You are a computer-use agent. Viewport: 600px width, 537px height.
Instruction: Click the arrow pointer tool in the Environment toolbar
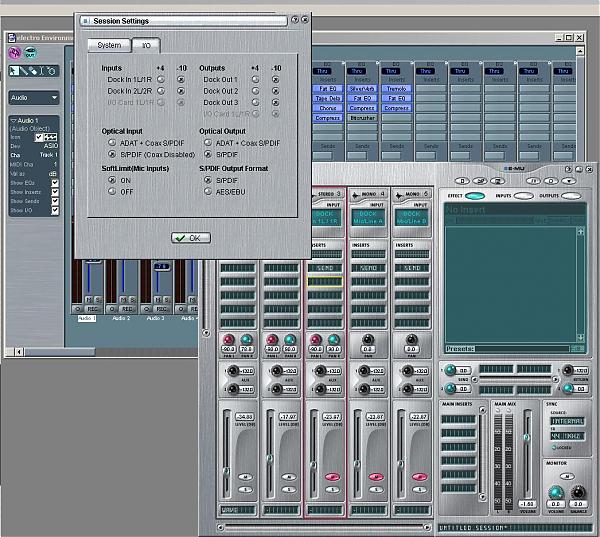pyautogui.click(x=16, y=70)
